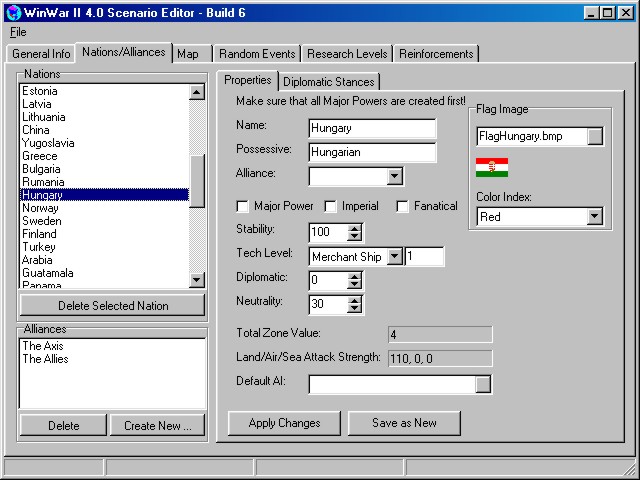The width and height of the screenshot is (640, 480).
Task: Increase the Stability spinner value
Action: (355, 227)
